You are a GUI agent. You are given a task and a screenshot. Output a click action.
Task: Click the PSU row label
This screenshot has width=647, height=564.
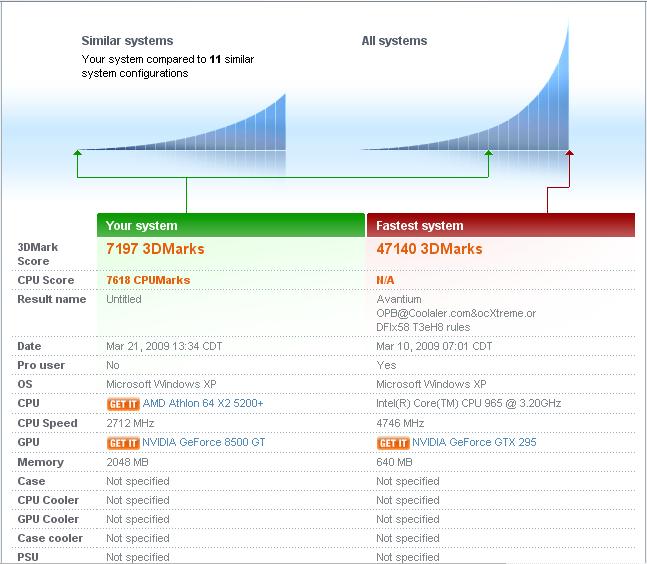(x=28, y=557)
